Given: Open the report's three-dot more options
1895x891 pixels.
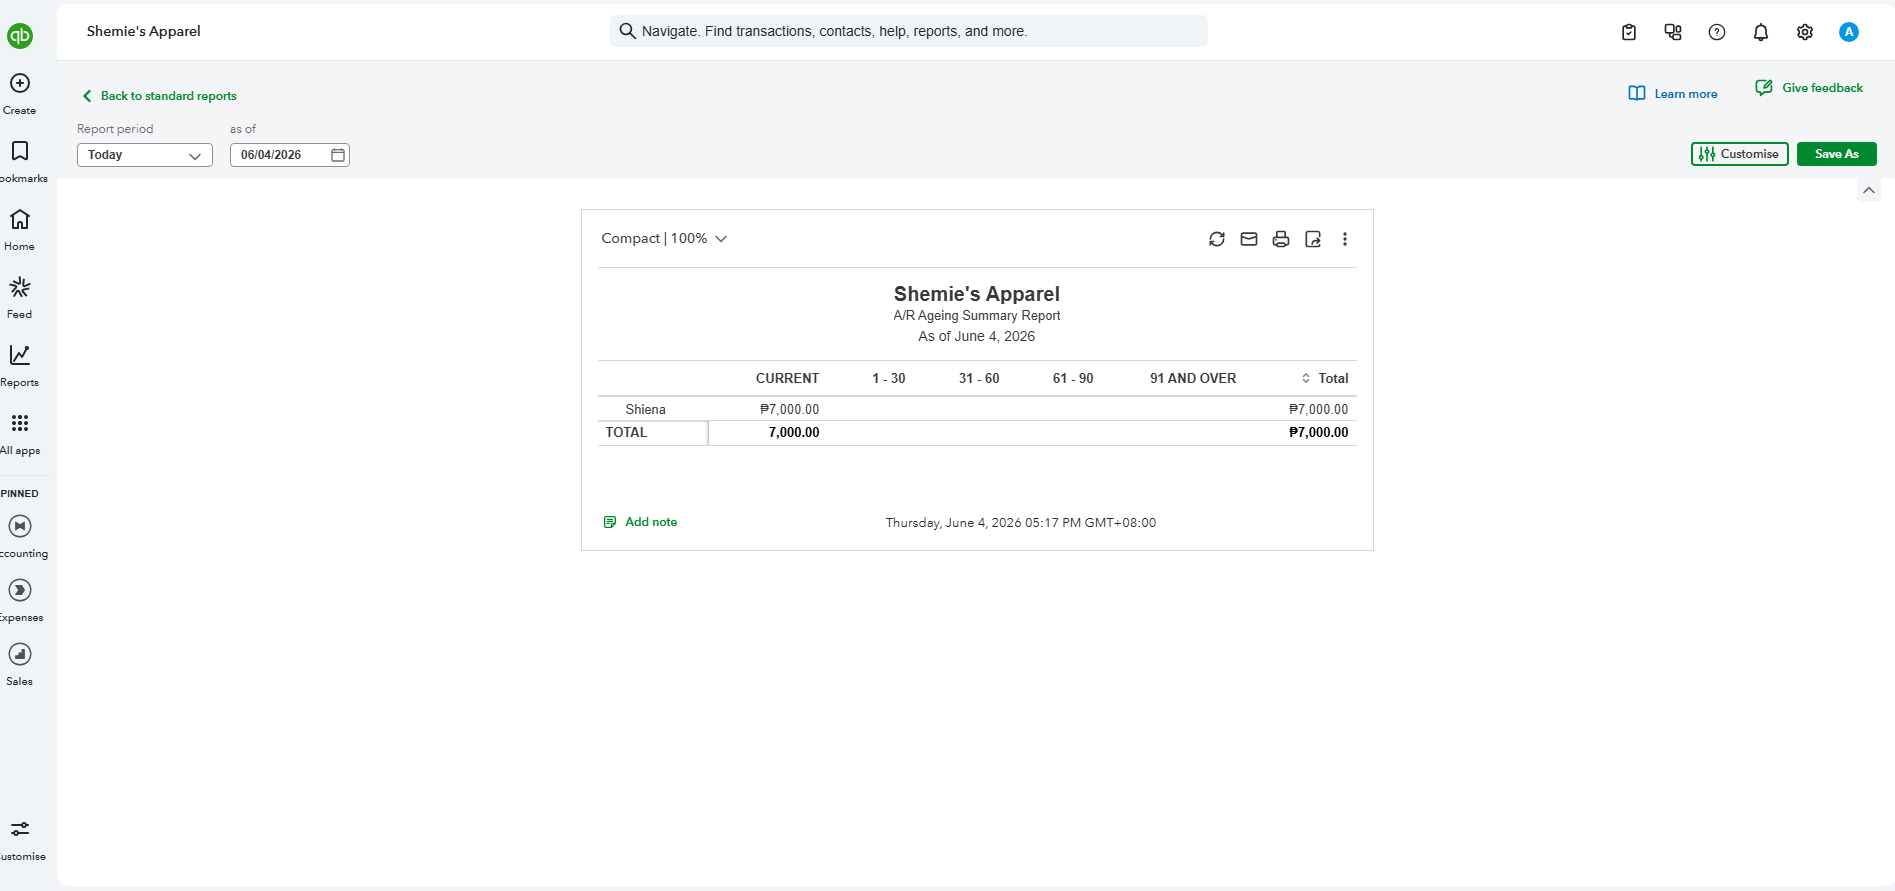Looking at the screenshot, I should (x=1345, y=239).
